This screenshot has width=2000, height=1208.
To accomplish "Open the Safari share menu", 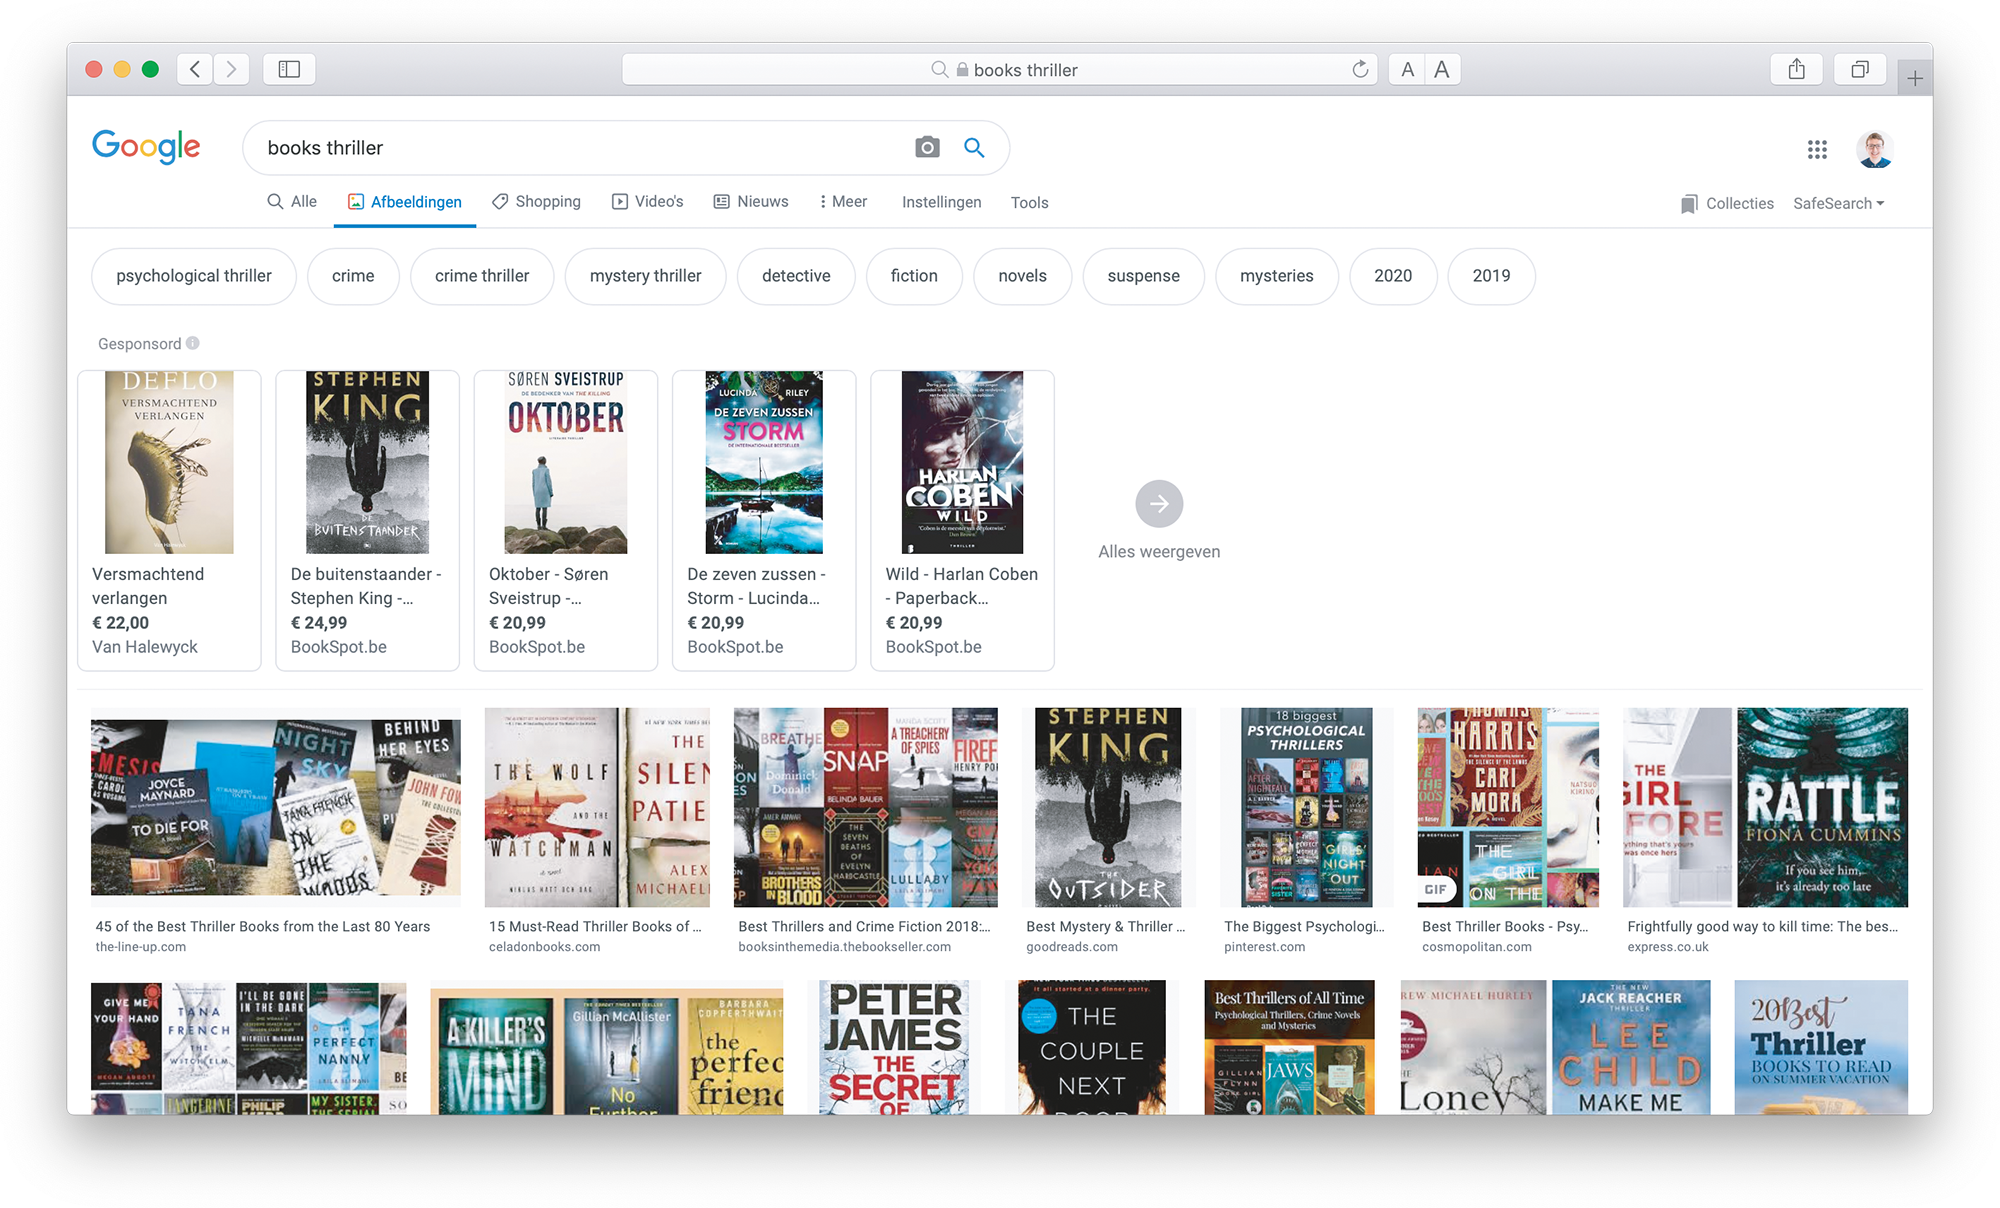I will (1797, 69).
